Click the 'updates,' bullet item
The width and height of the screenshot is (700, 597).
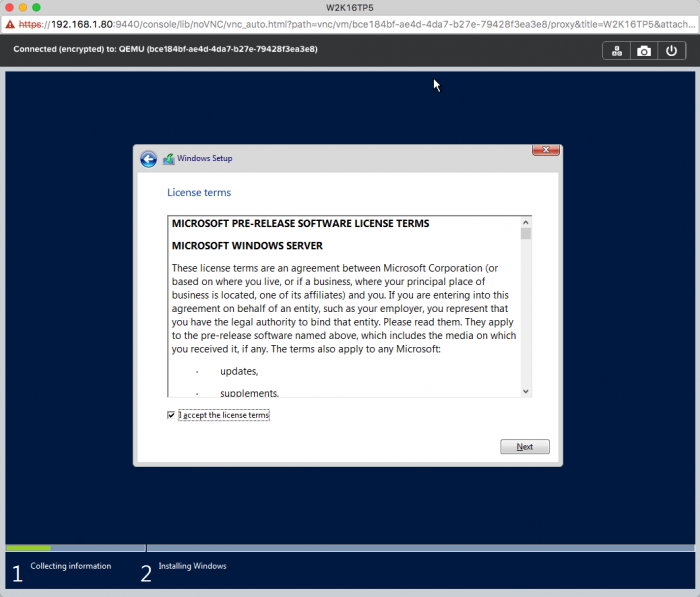pyautogui.click(x=239, y=372)
